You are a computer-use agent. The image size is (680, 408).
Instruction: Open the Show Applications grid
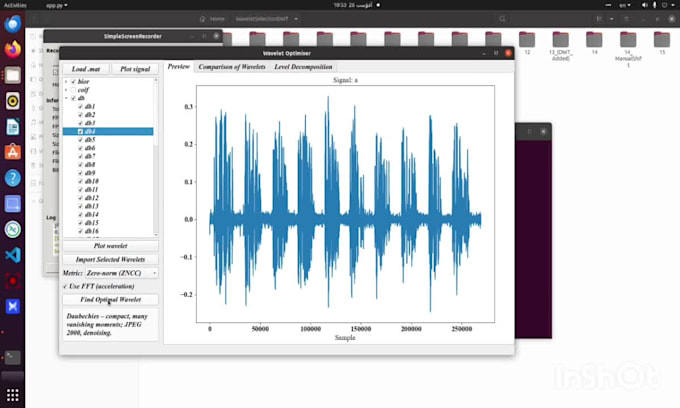(13, 395)
